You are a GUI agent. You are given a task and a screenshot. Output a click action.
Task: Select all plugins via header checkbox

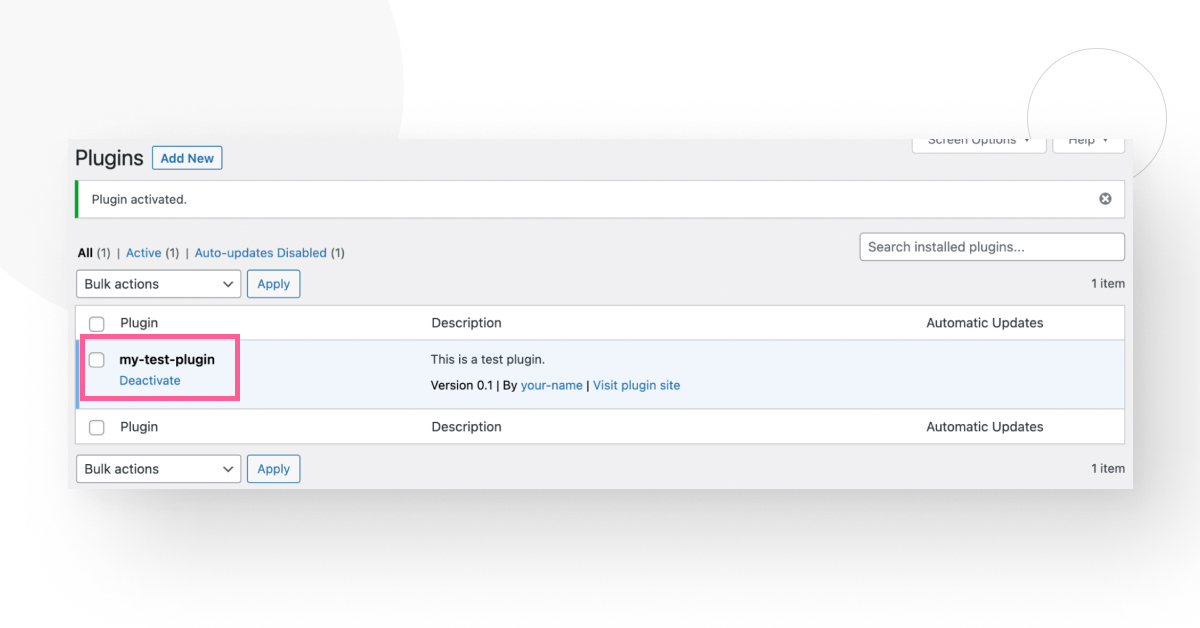tap(96, 323)
